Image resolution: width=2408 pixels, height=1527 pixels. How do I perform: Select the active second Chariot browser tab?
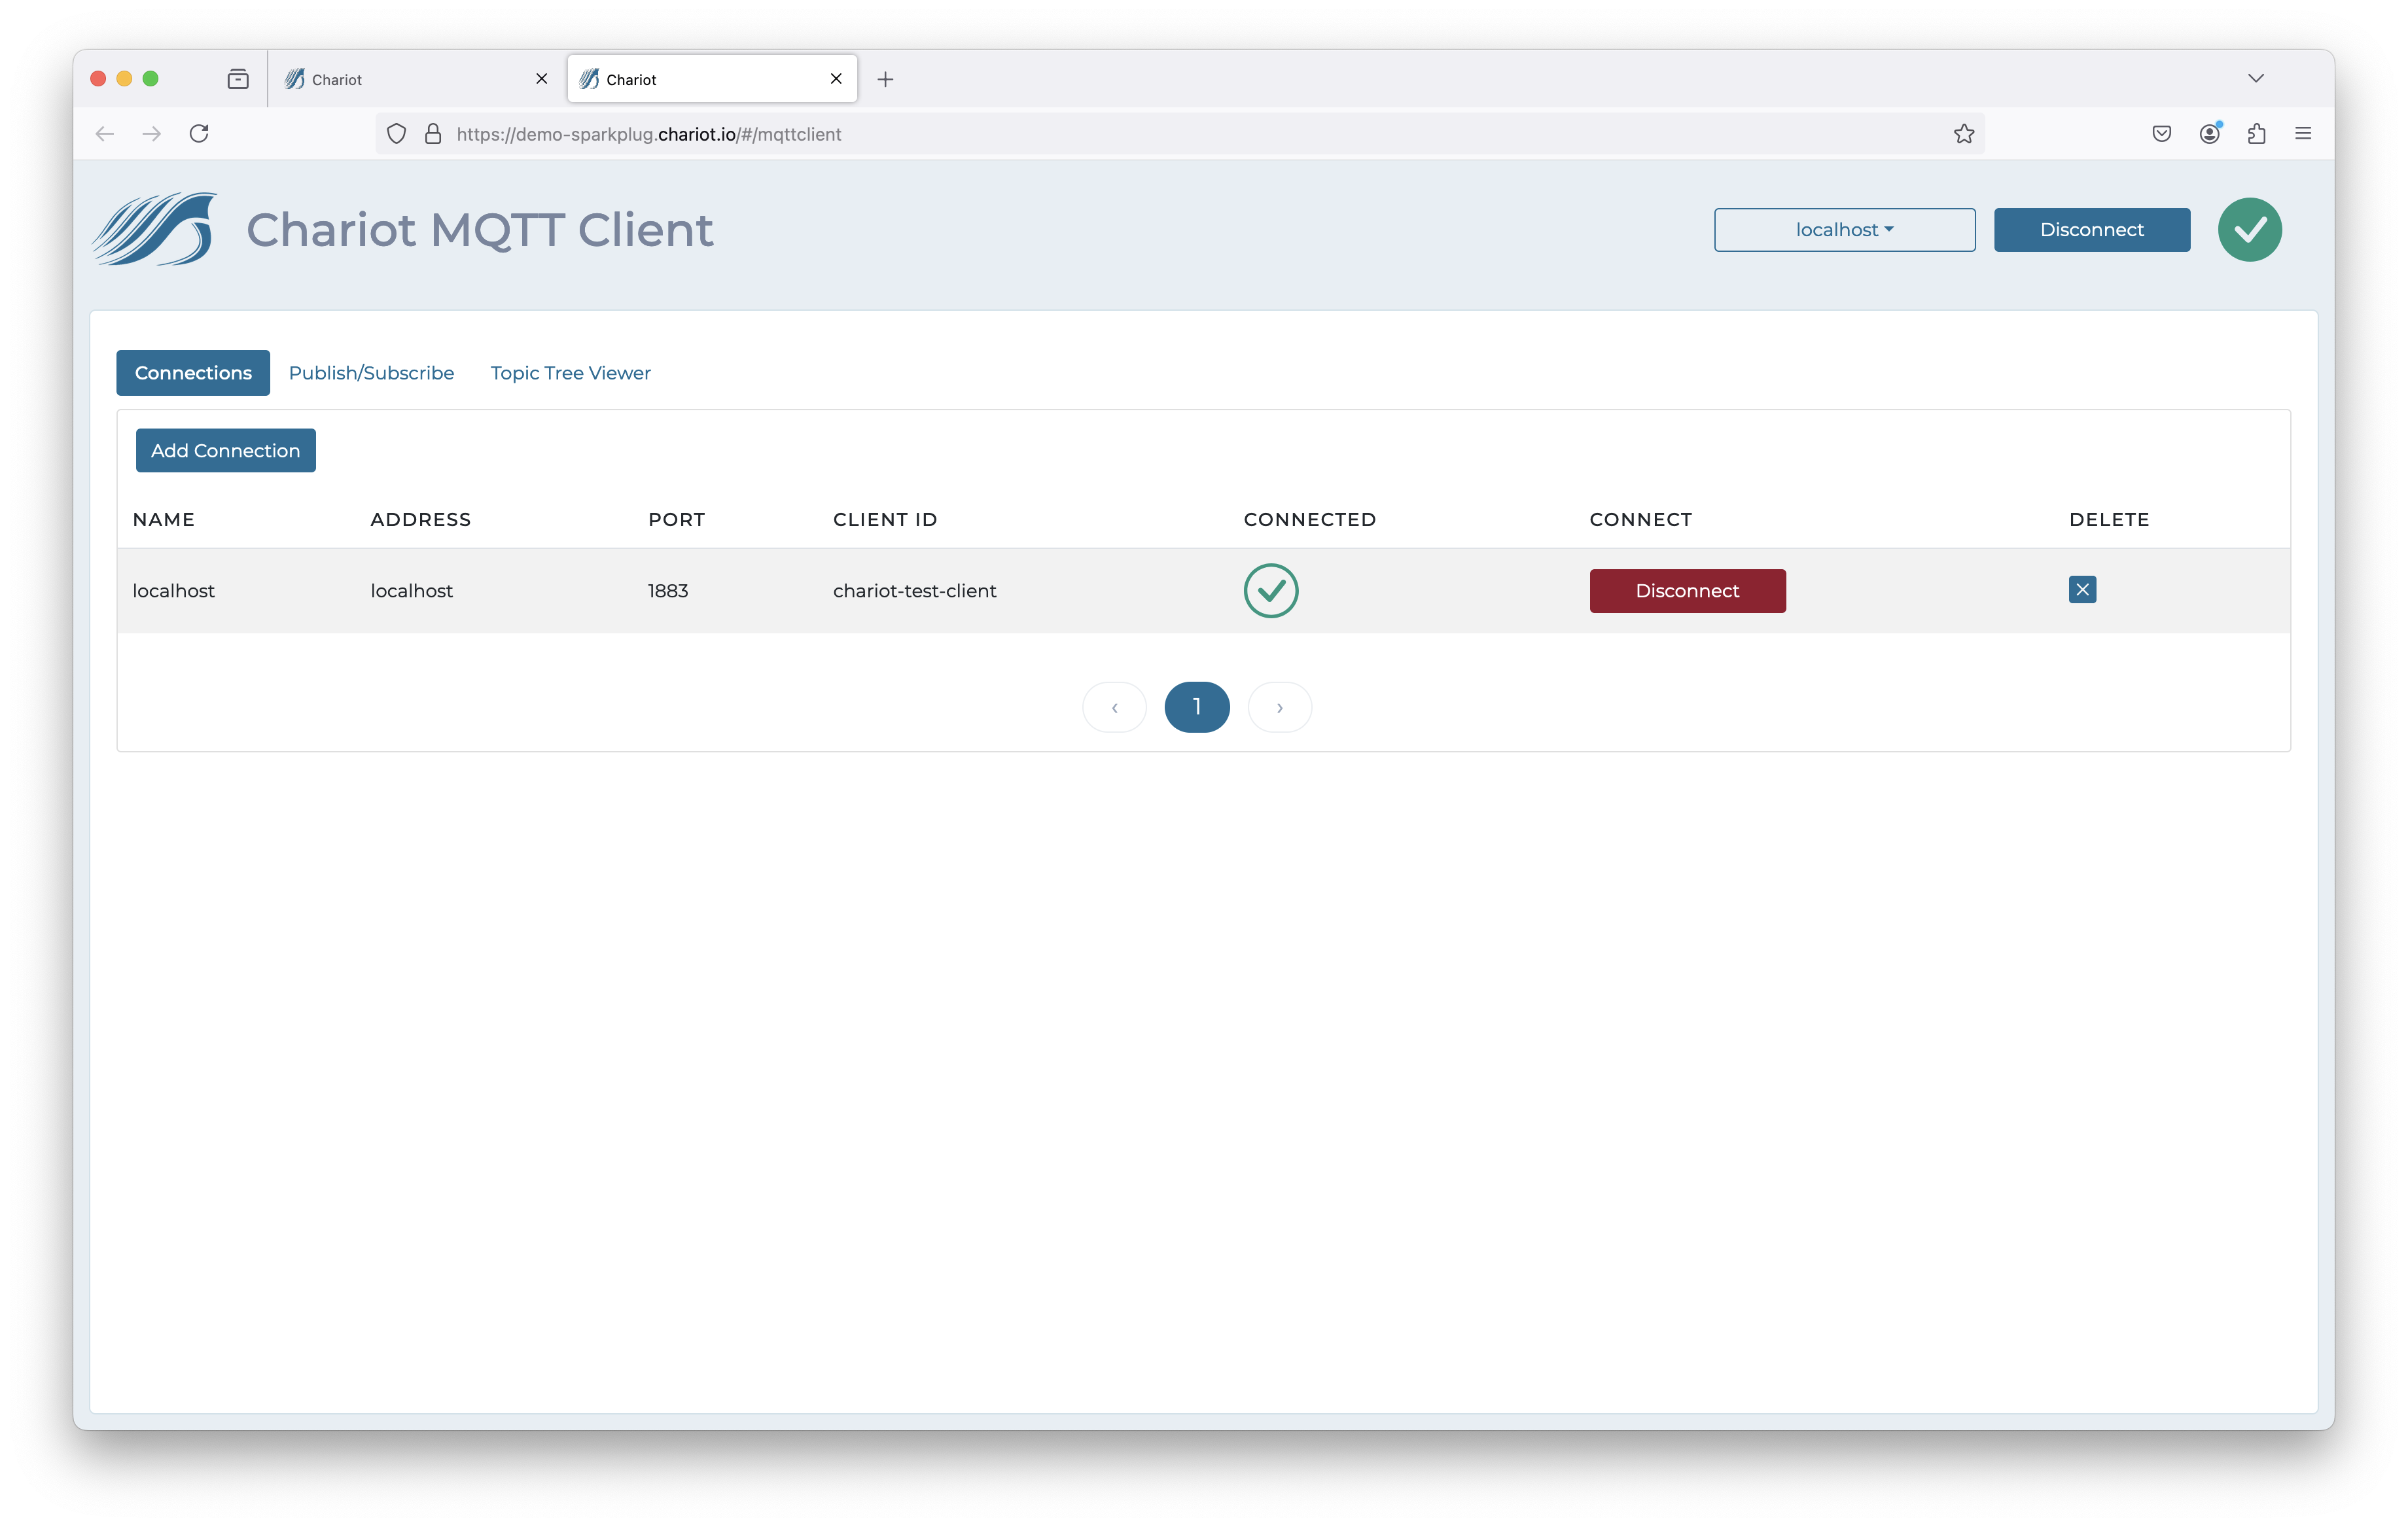tap(712, 79)
